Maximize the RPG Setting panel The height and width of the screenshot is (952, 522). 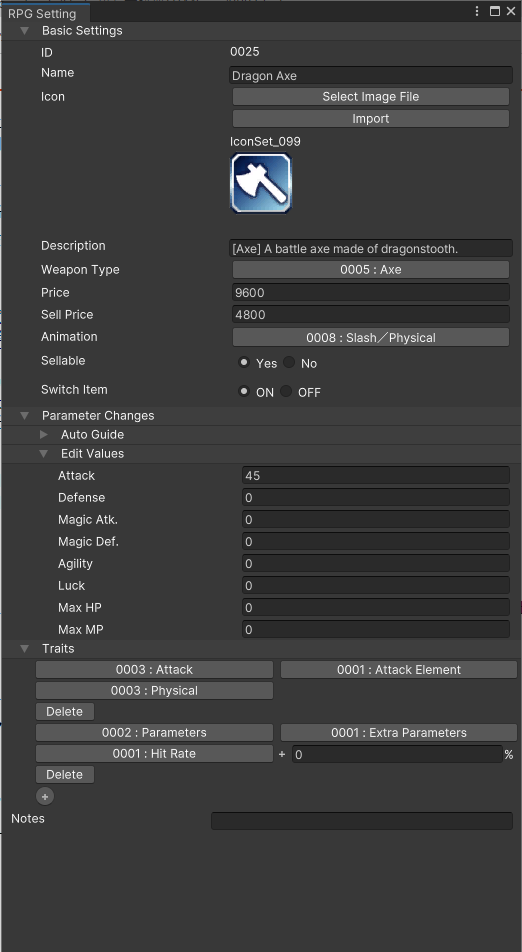(495, 11)
